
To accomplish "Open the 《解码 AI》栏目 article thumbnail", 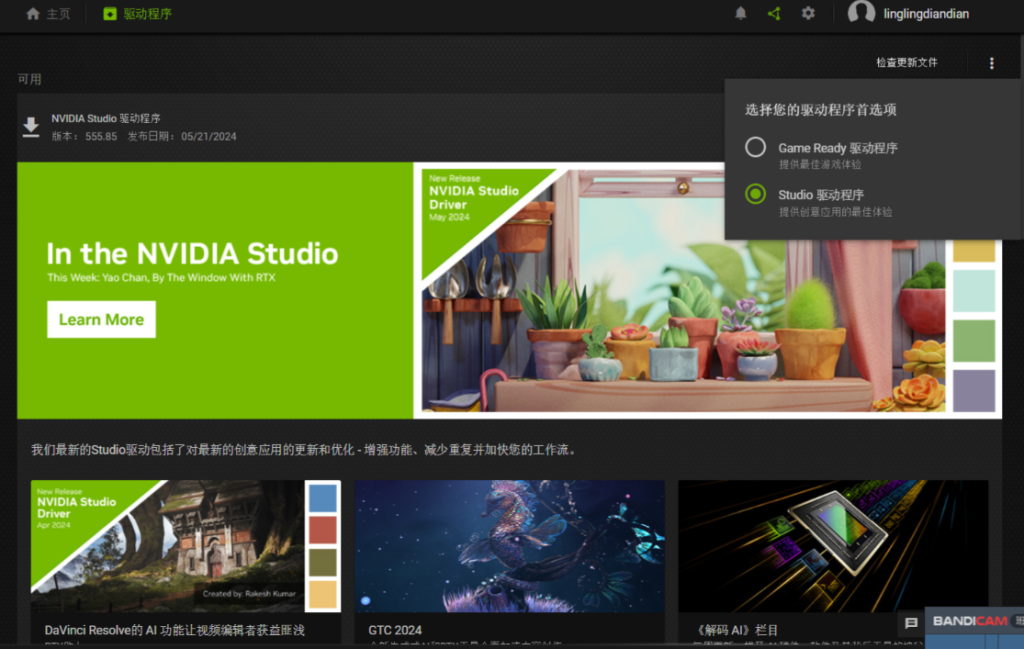I will [832, 546].
